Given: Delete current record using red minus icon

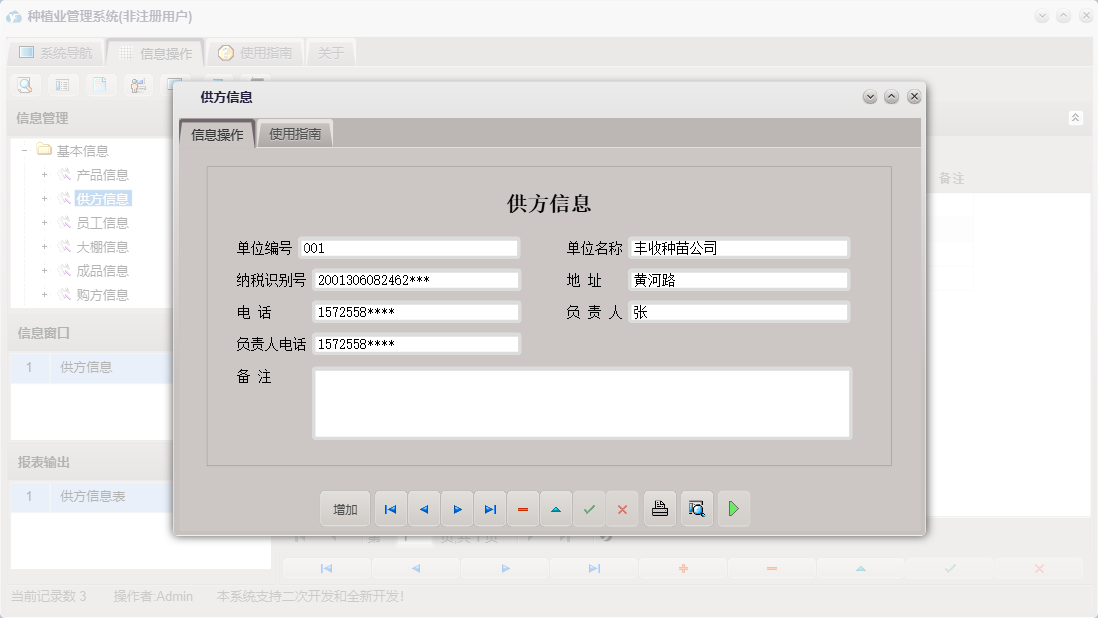Looking at the screenshot, I should (x=523, y=509).
